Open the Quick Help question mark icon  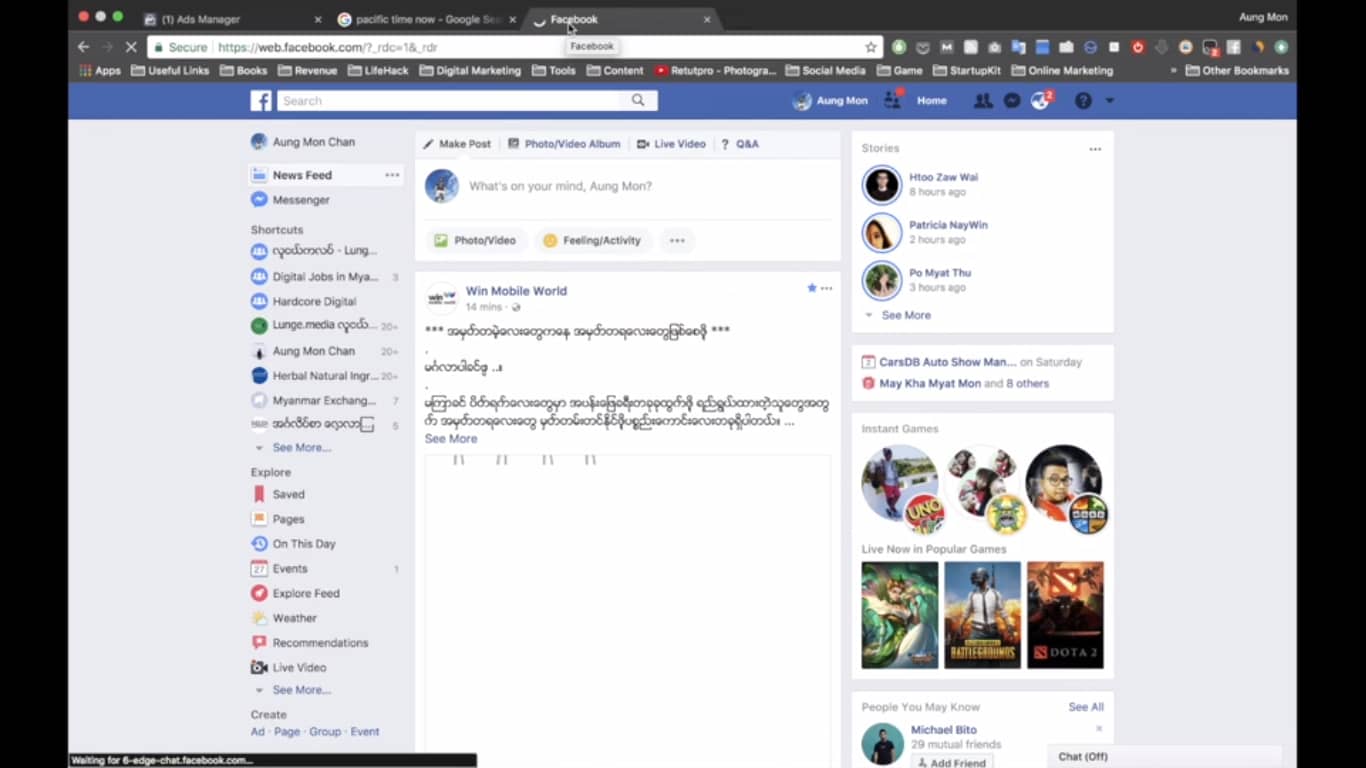(1083, 101)
